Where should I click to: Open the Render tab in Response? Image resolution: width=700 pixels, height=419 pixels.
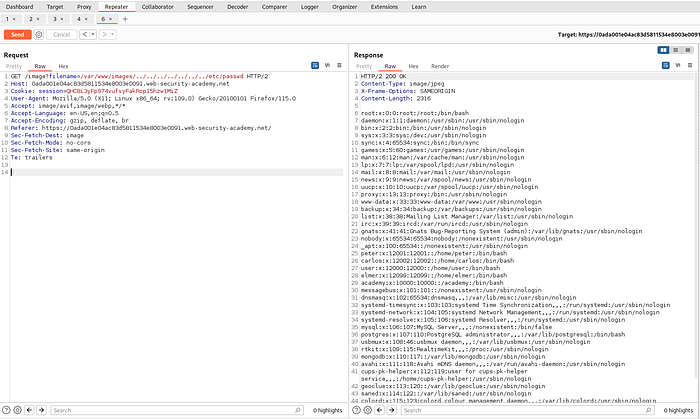click(x=440, y=64)
